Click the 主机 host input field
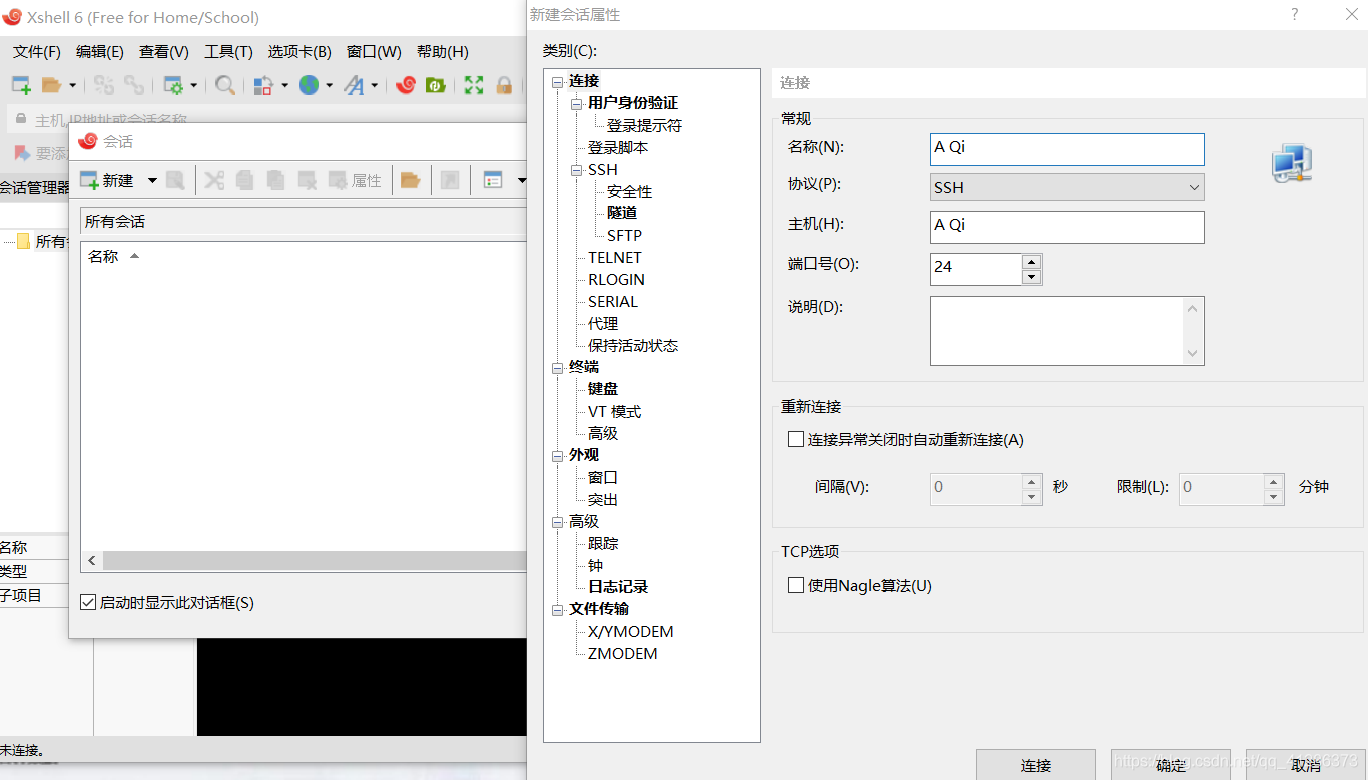The width and height of the screenshot is (1368, 780). [x=1067, y=227]
